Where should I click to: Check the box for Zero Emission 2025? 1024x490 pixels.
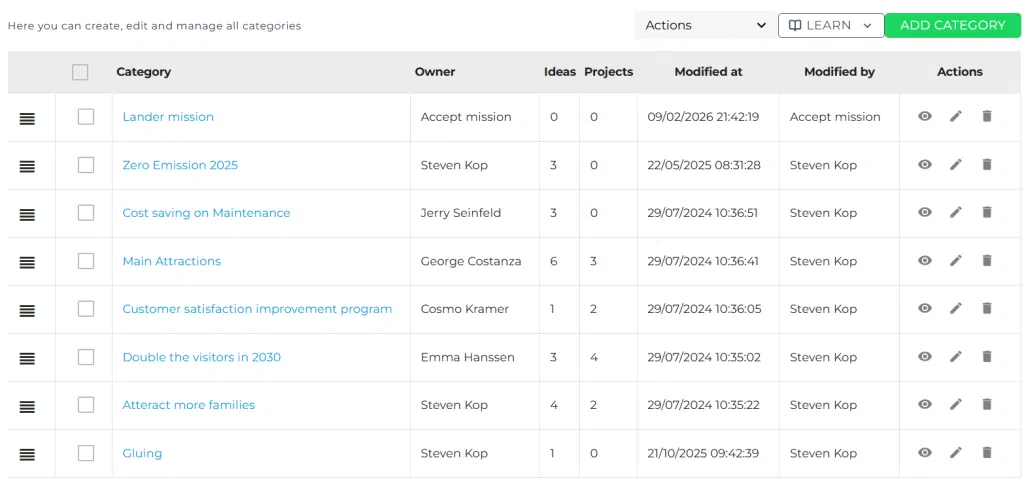(x=86, y=165)
